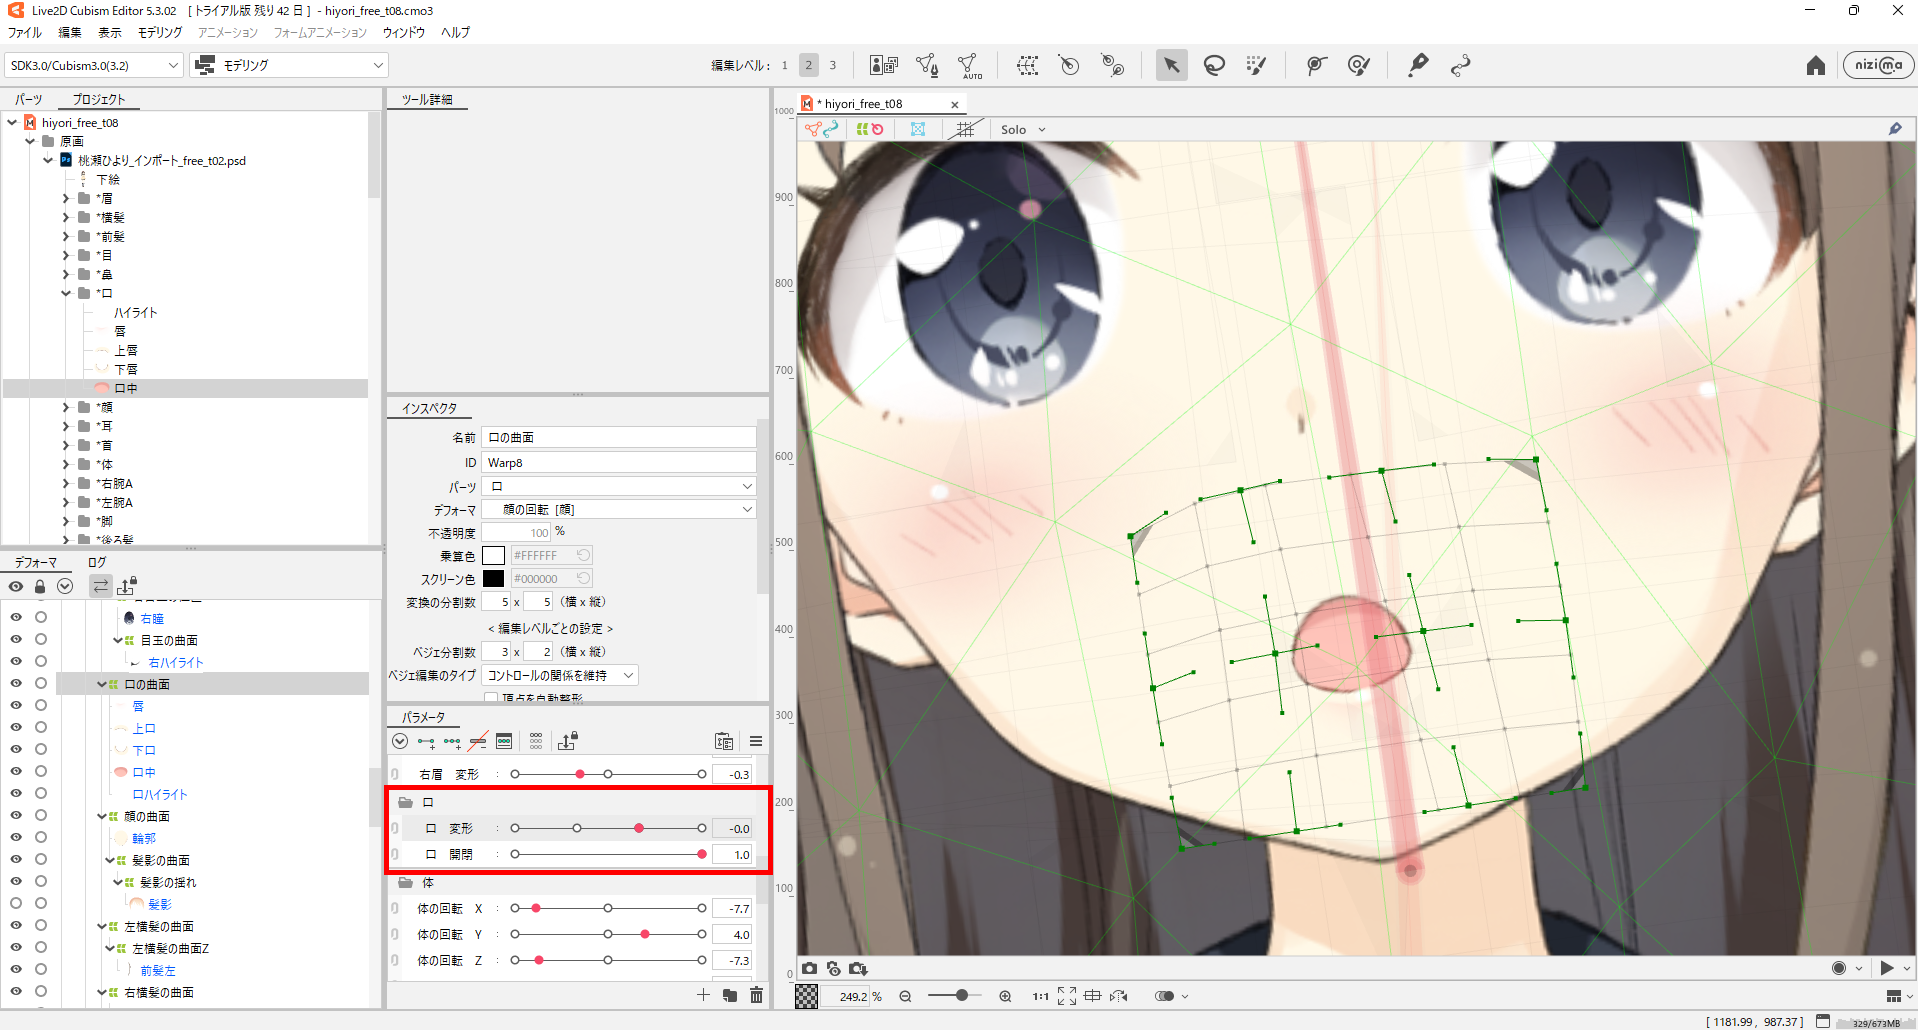The height and width of the screenshot is (1030, 1918).
Task: Open the SDK3.0/Cubism3.0(3.2) target version dropdown
Action: (94, 65)
